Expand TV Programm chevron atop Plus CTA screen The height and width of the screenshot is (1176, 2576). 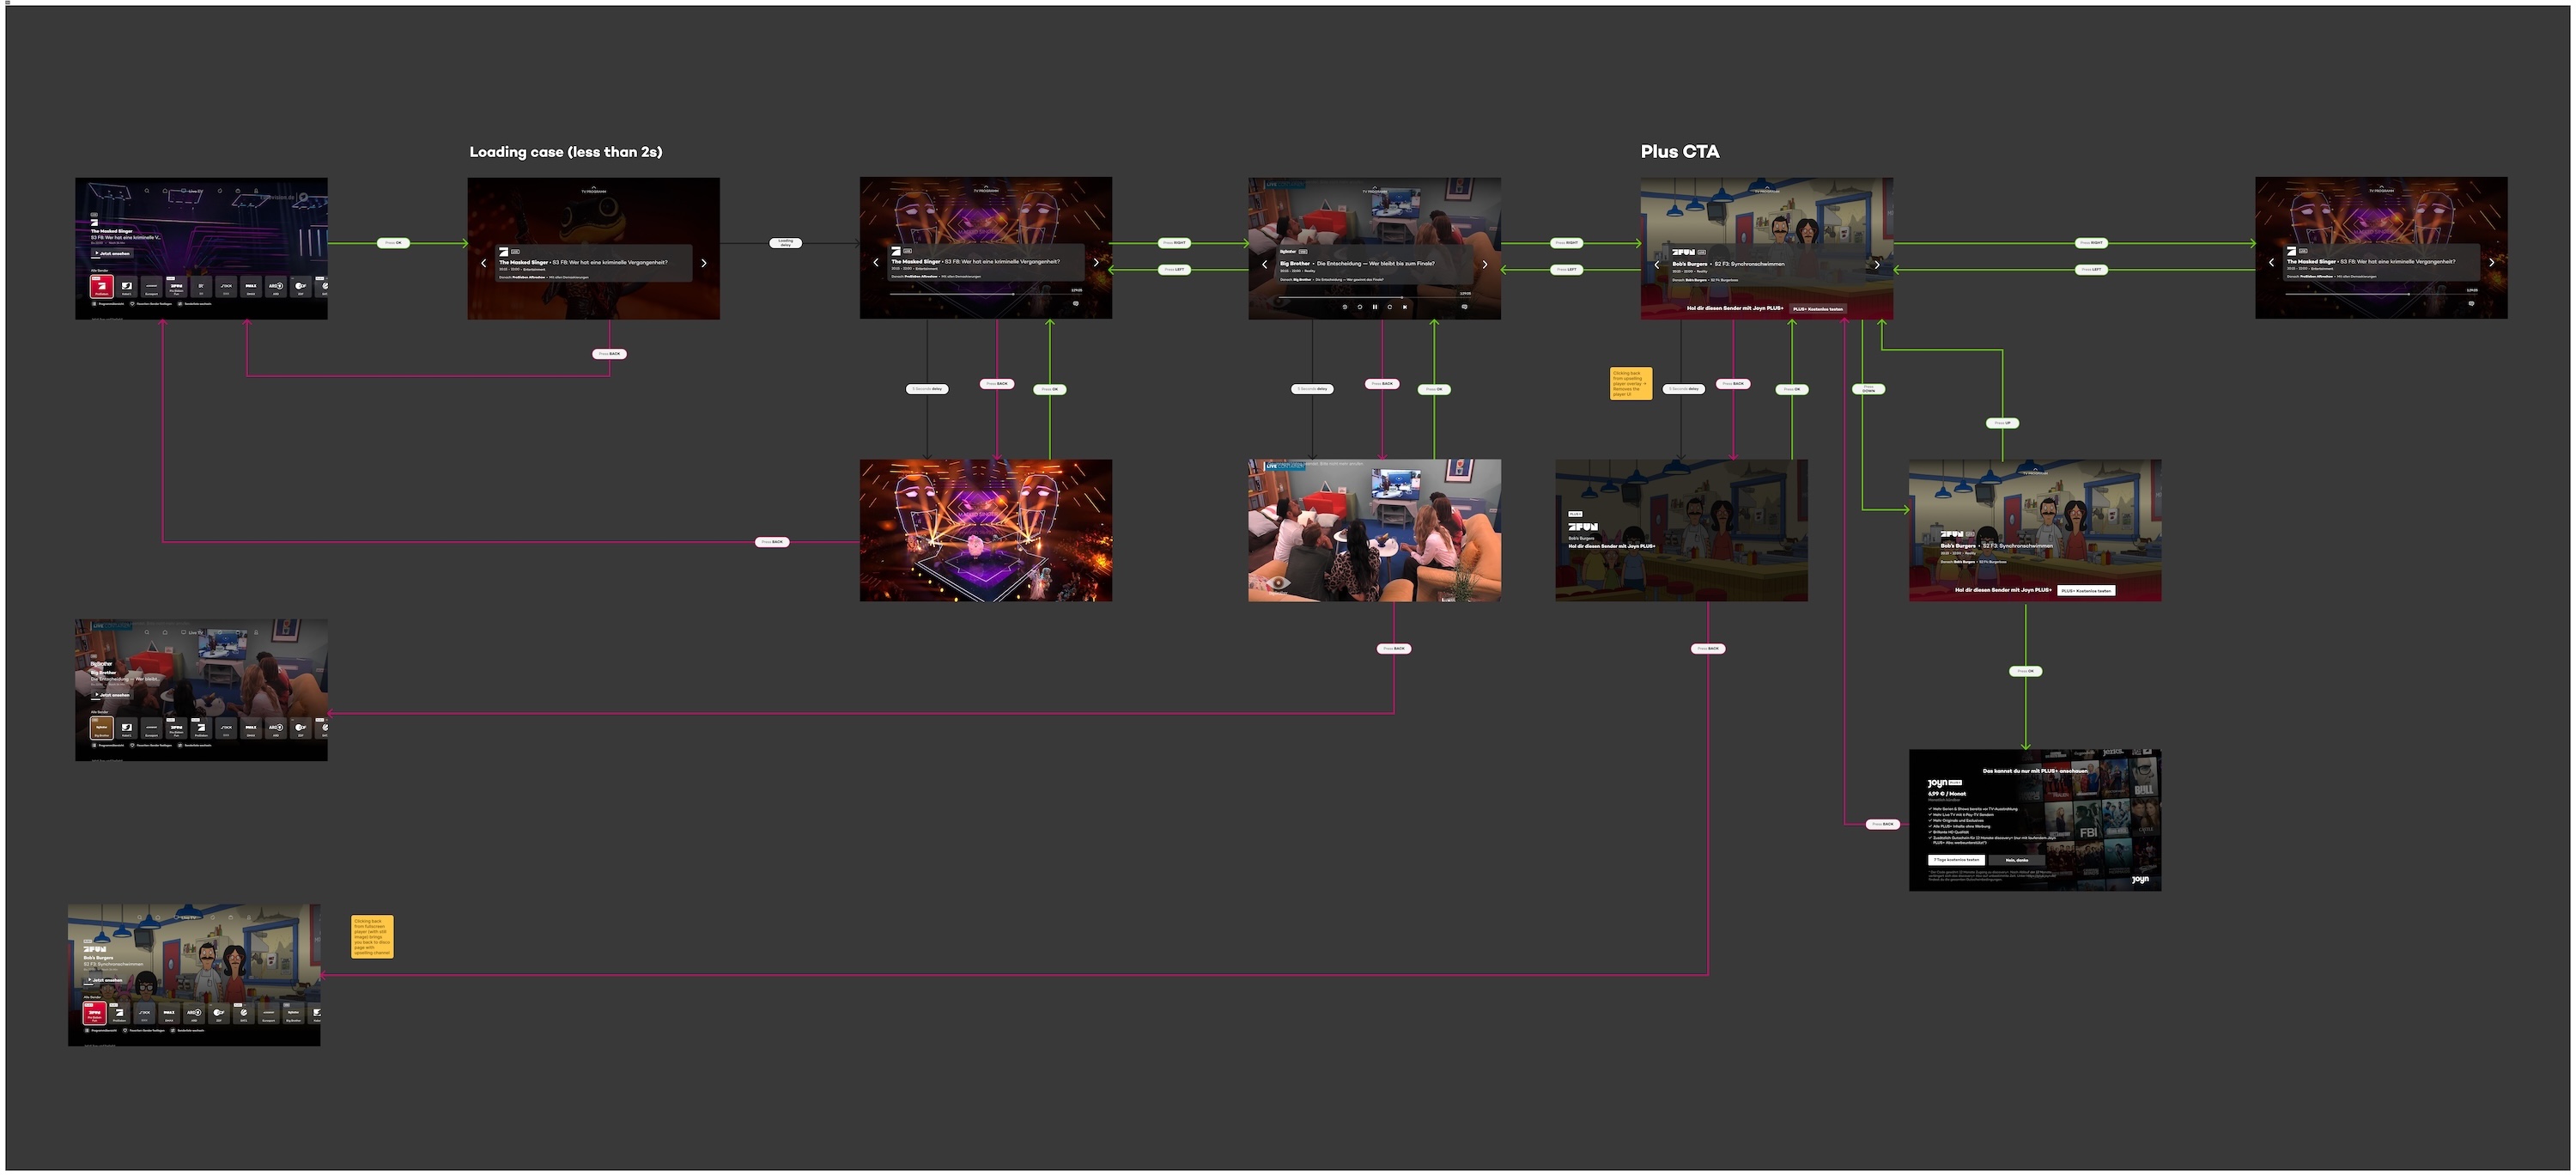coord(1766,186)
